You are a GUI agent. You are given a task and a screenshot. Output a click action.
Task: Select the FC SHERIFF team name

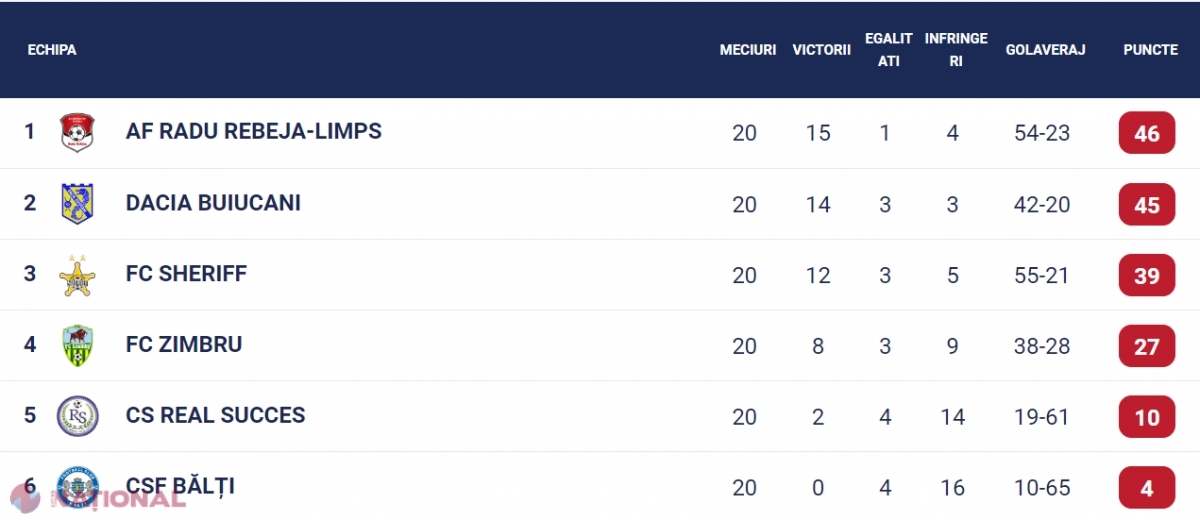186,274
